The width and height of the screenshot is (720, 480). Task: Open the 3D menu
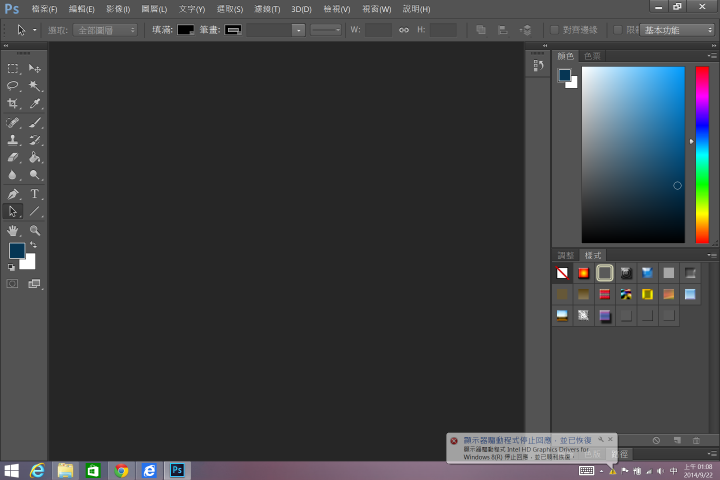point(301,9)
